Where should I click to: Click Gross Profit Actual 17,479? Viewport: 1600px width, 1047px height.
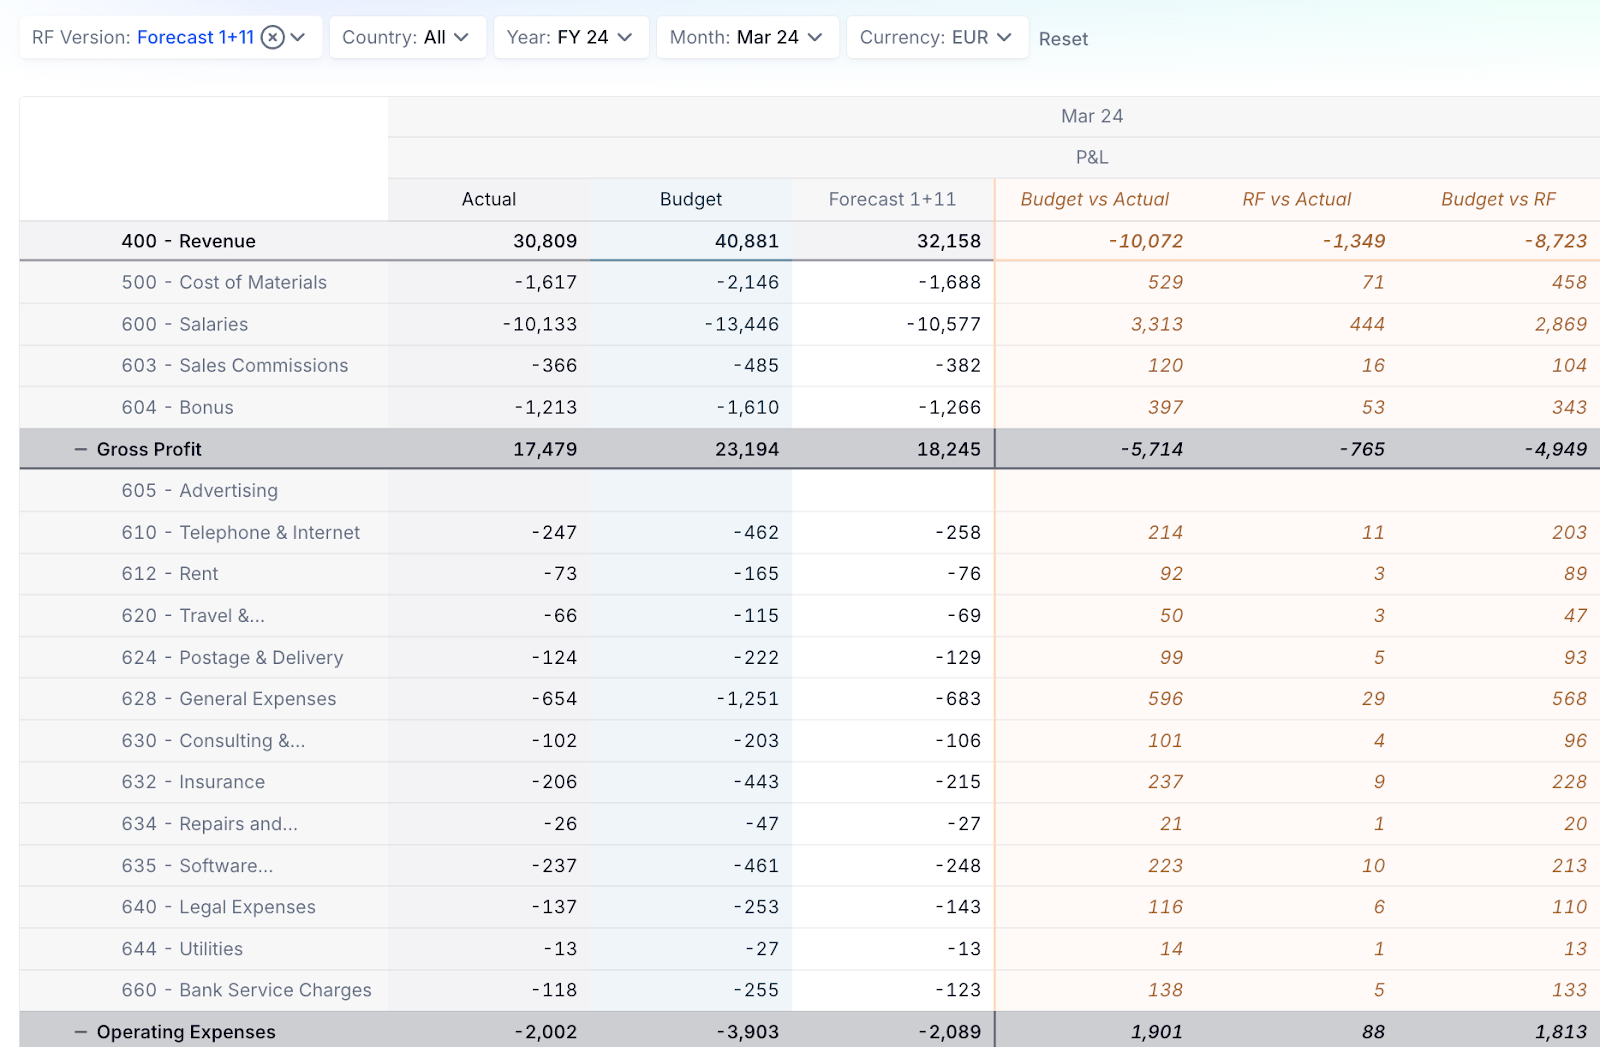tap(545, 450)
